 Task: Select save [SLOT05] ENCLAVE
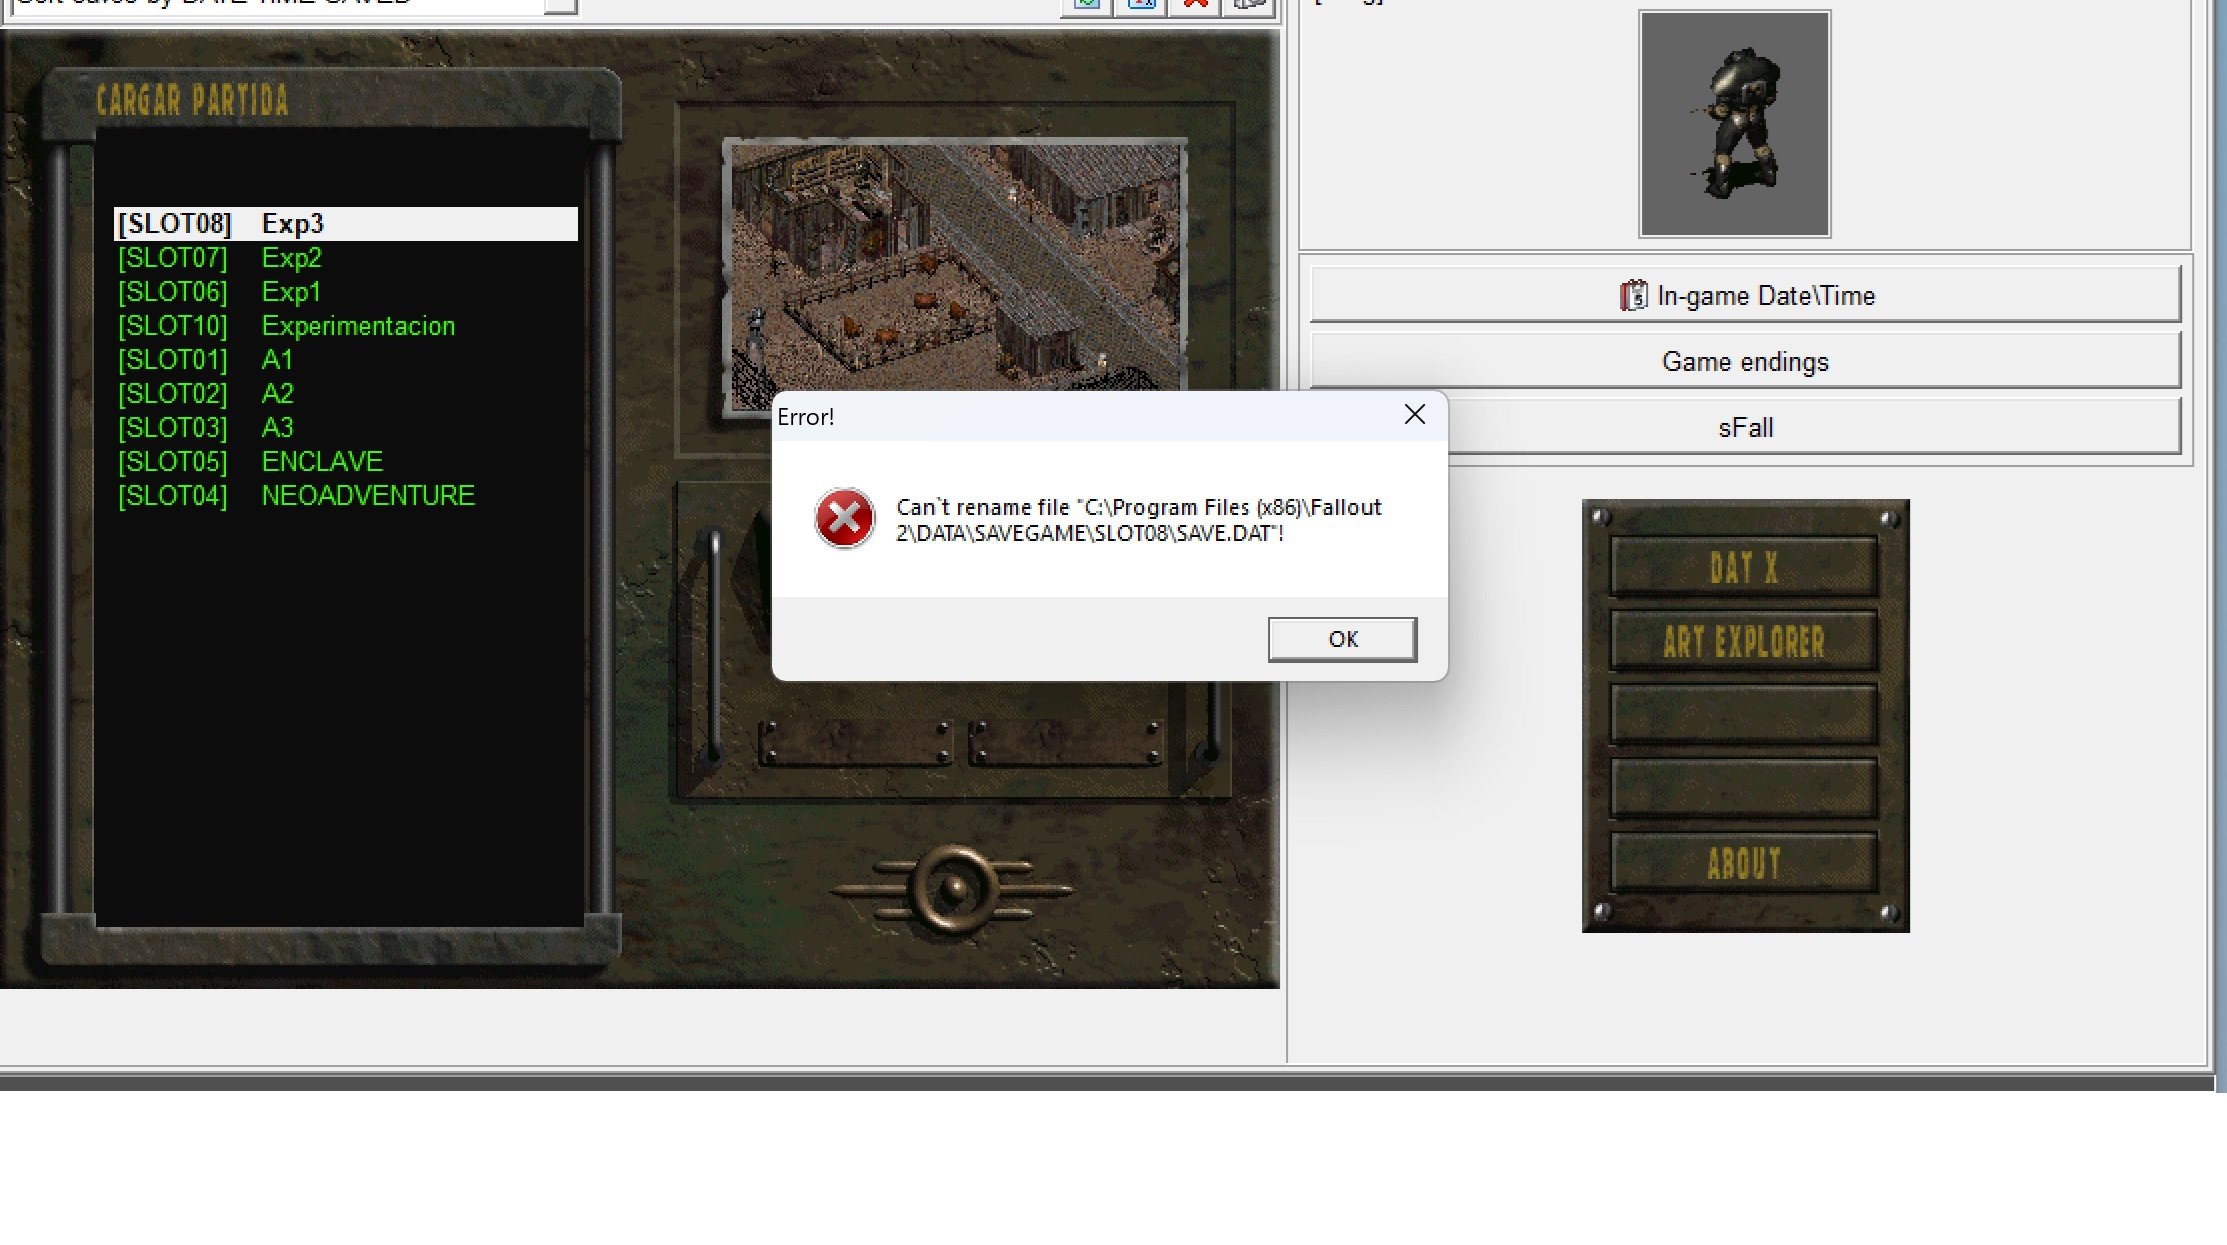pyautogui.click(x=346, y=462)
